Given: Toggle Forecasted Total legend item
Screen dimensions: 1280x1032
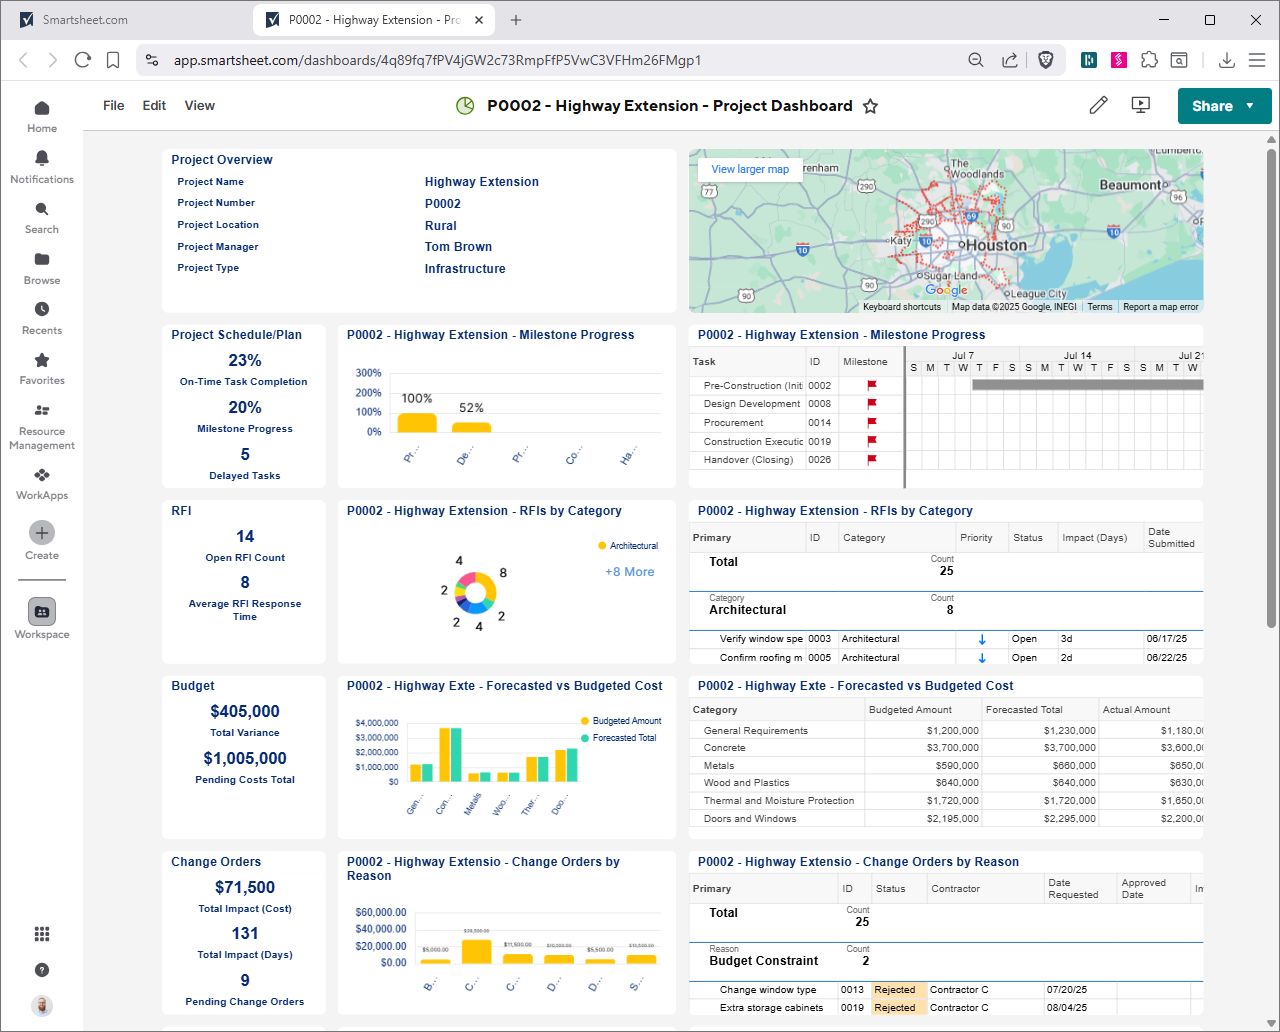Looking at the screenshot, I should [624, 738].
